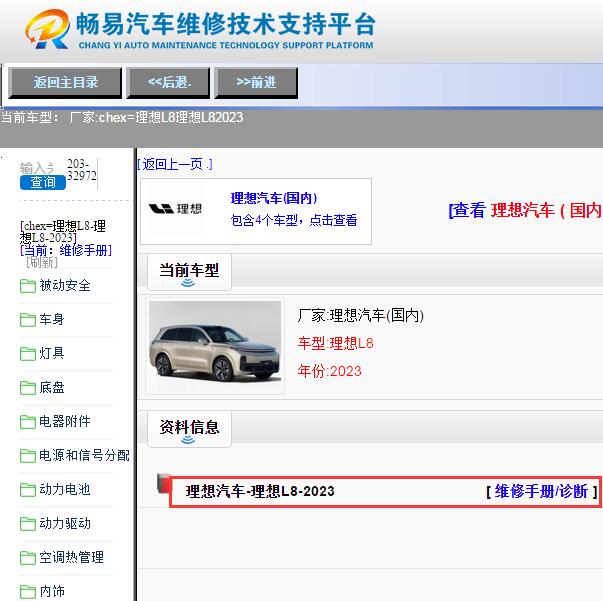Image resolution: width=603 pixels, height=601 pixels.
Task: Open the 维修手册/诊断 link
Action: click(541, 491)
